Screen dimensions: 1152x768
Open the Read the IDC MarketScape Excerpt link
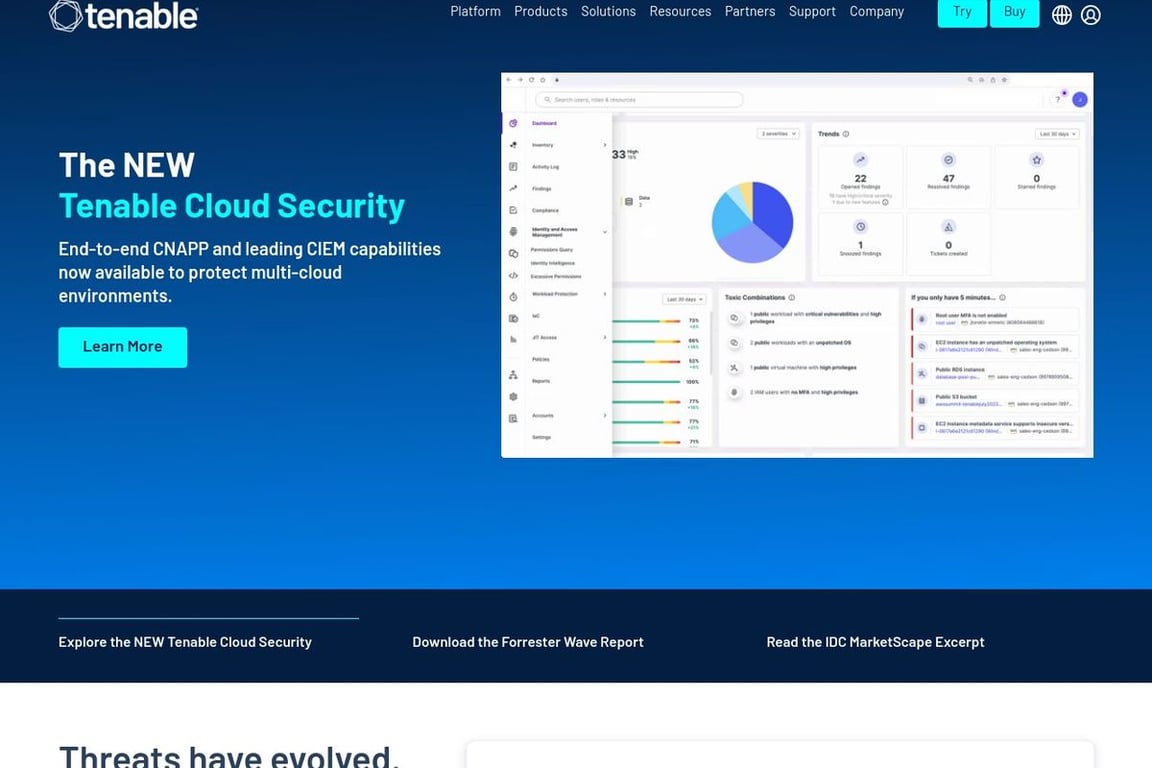point(875,641)
